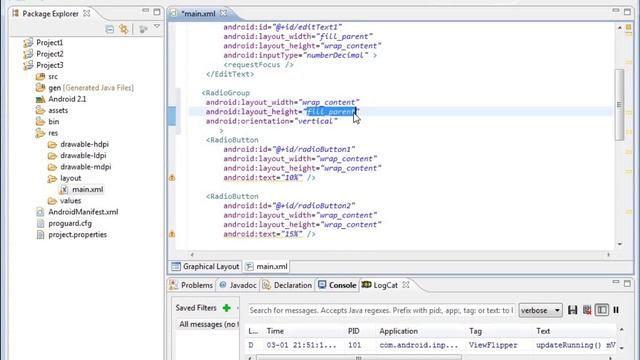Add a new saved LogCat filter
This screenshot has height=360, width=640.
coord(227,308)
